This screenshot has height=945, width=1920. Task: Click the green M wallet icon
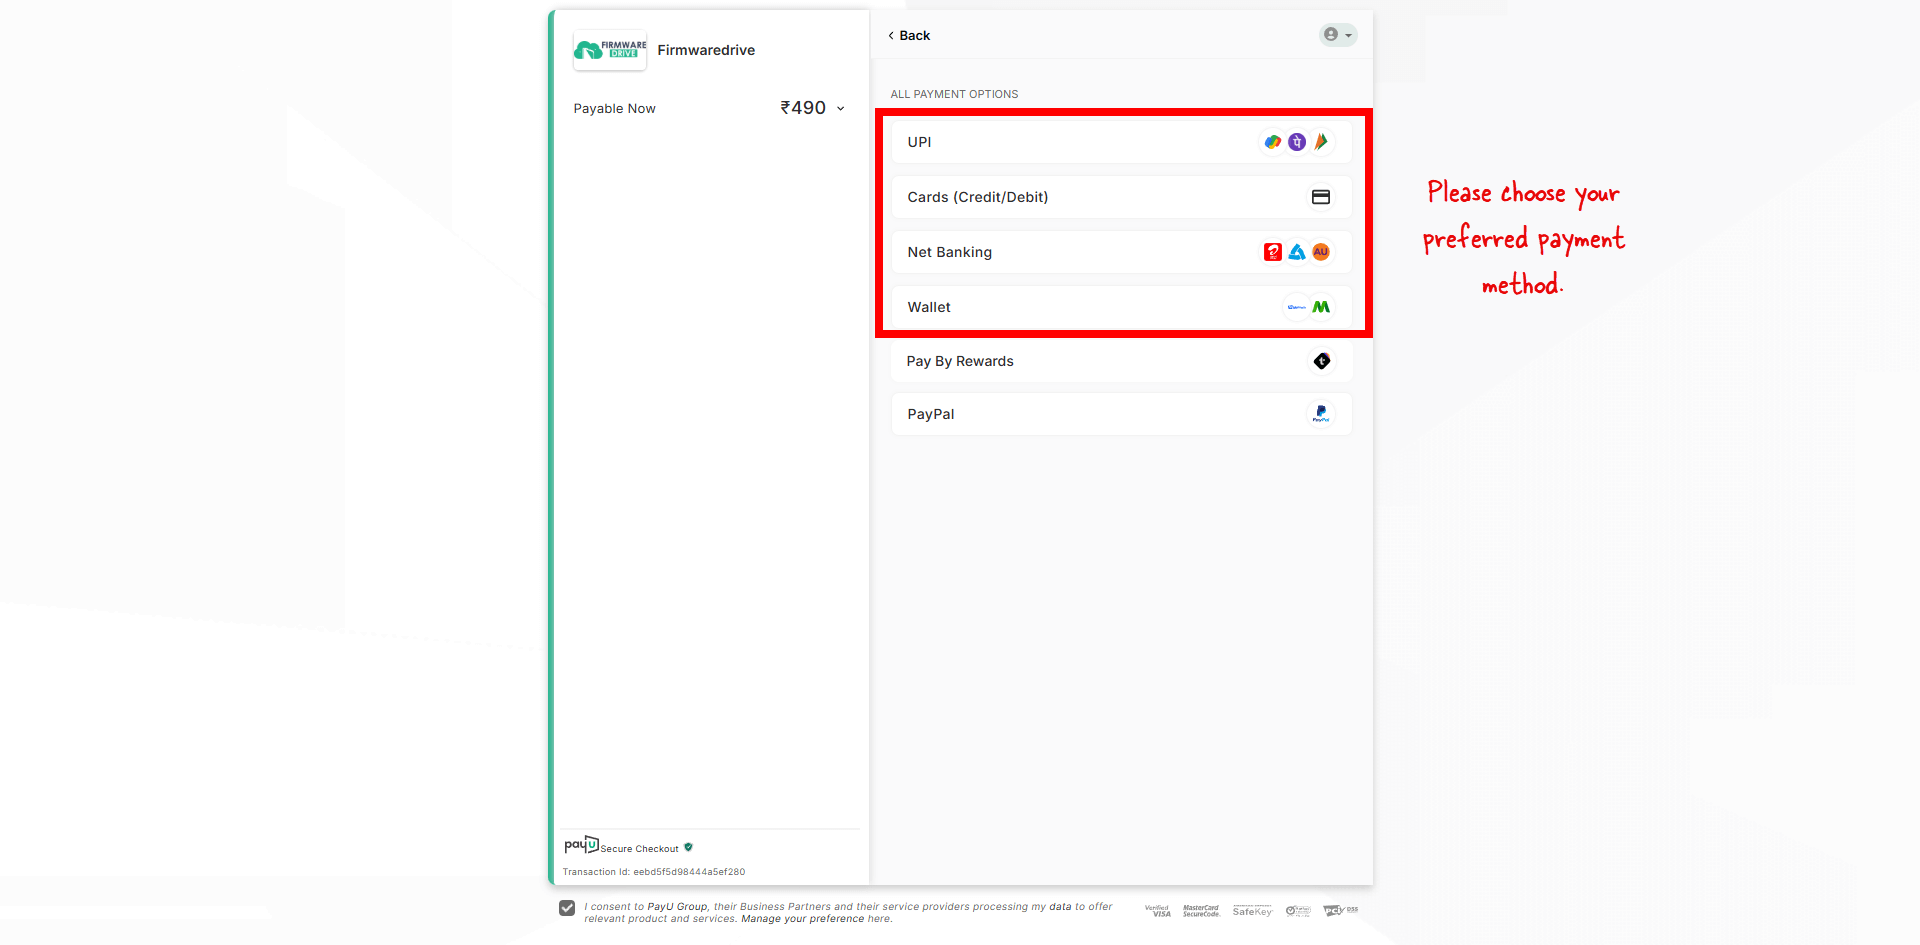click(1321, 307)
